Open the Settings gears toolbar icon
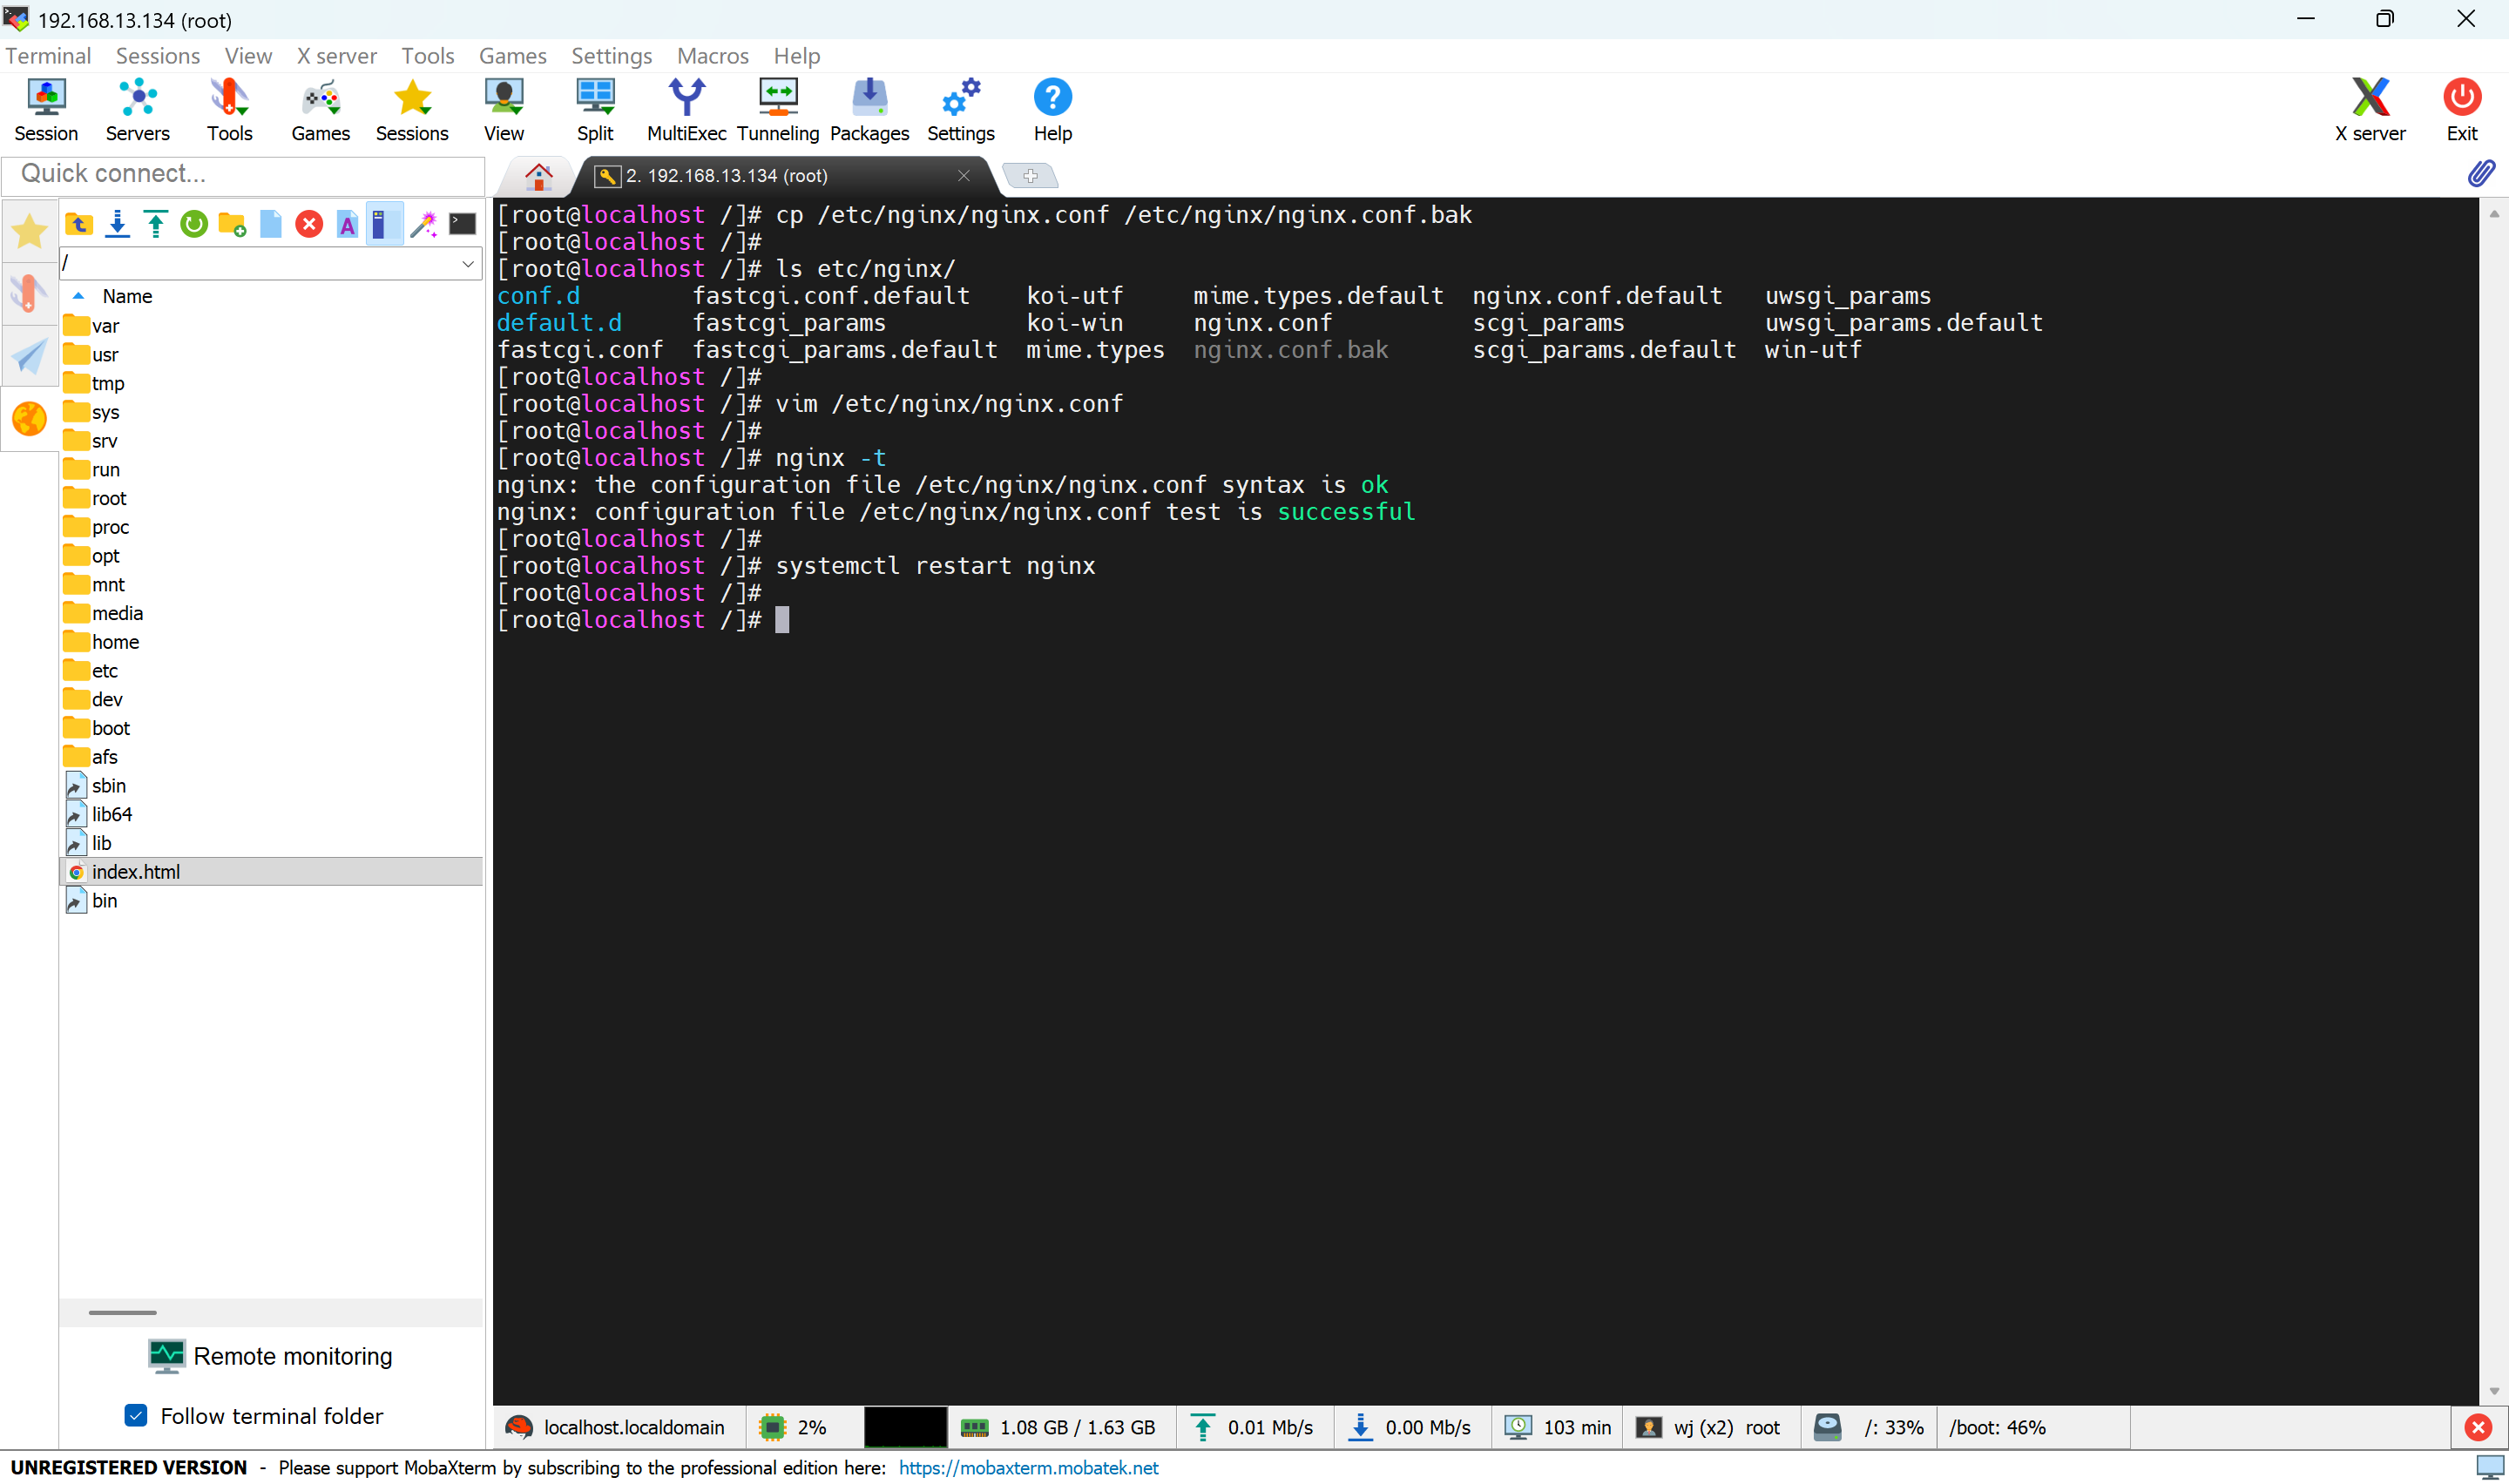The image size is (2509, 1484). coord(961,110)
